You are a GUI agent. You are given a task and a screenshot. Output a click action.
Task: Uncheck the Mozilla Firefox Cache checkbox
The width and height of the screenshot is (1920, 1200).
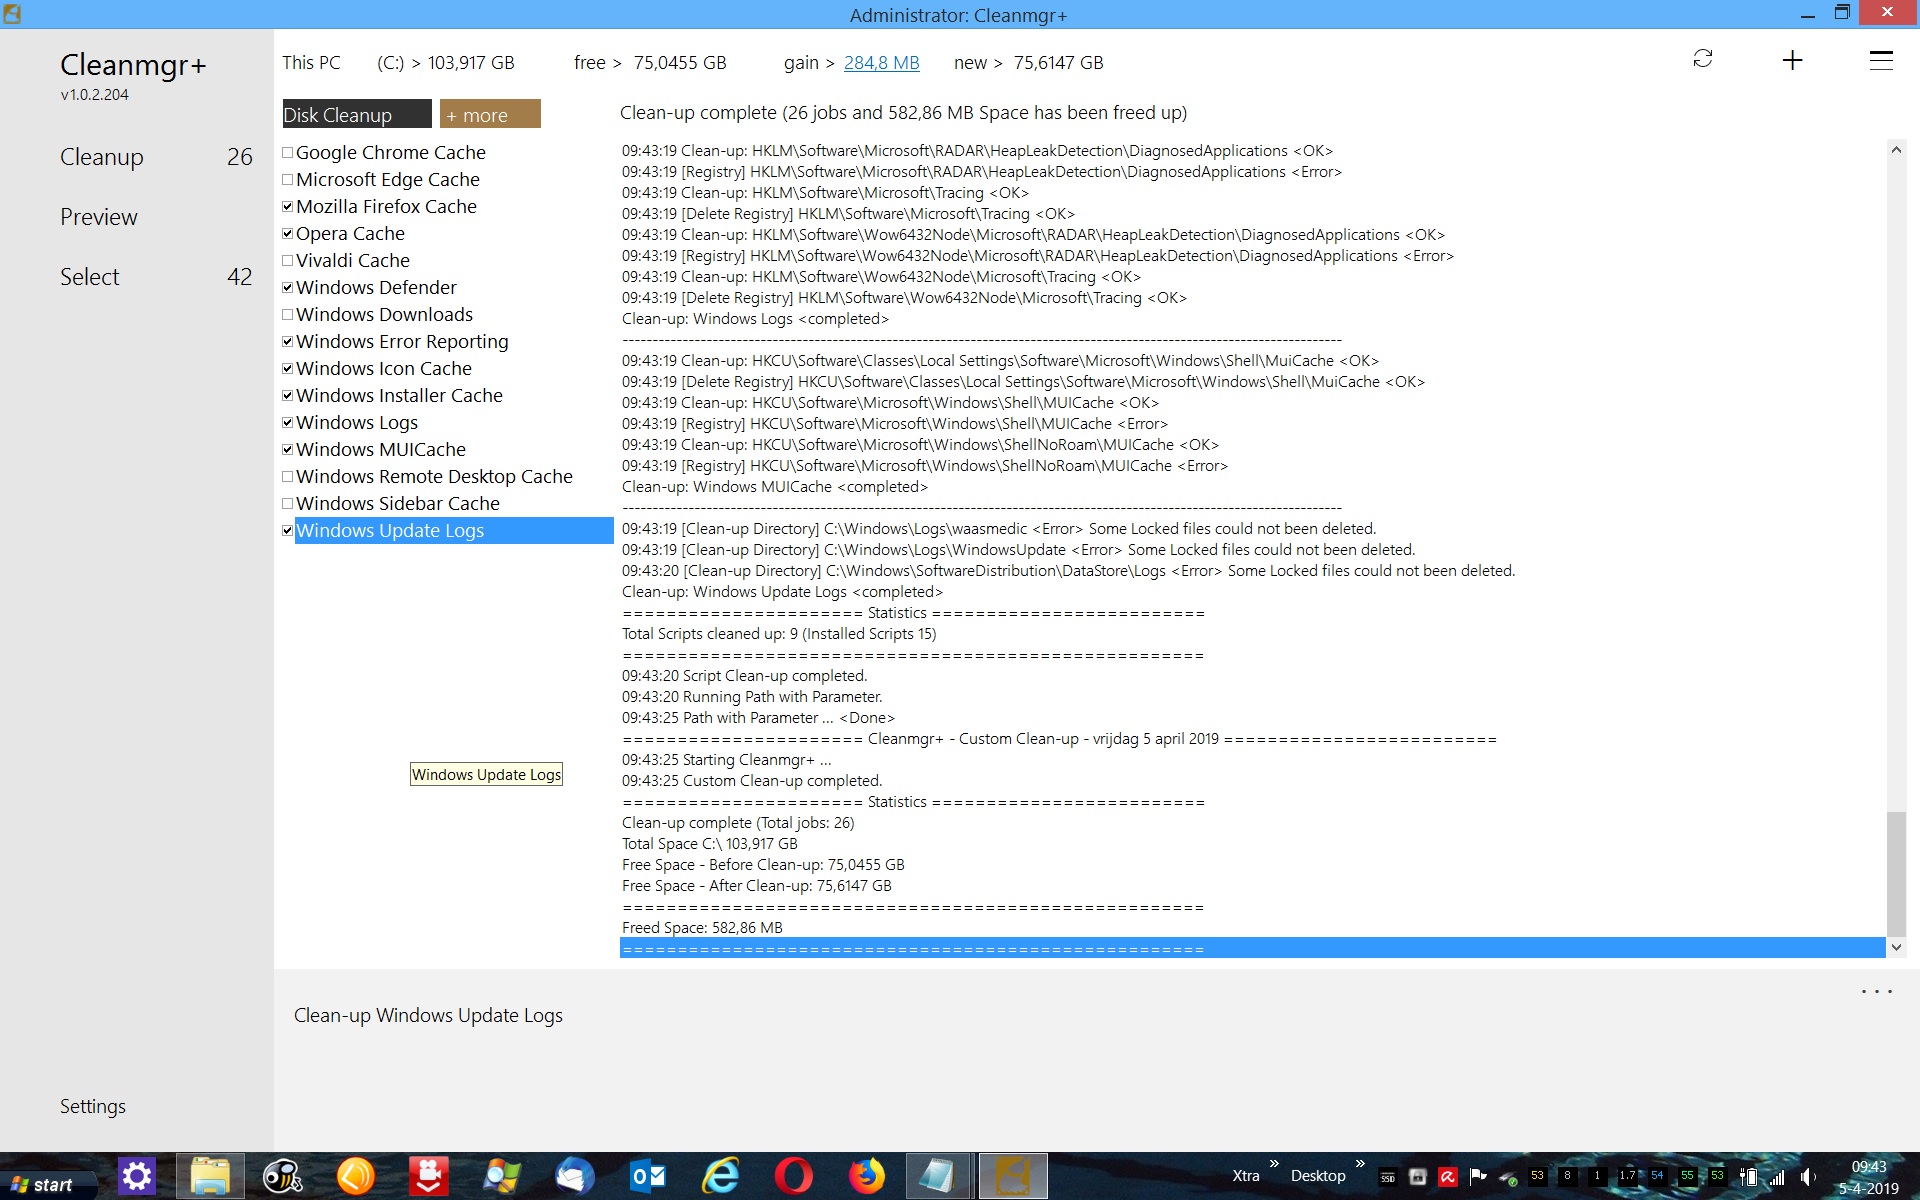[287, 206]
